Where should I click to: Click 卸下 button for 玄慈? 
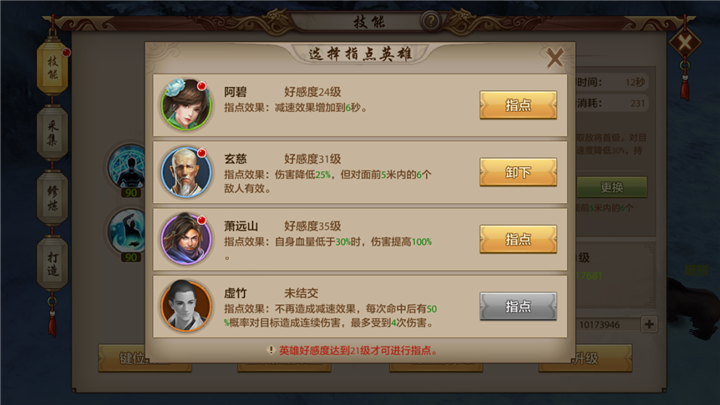[x=518, y=172]
